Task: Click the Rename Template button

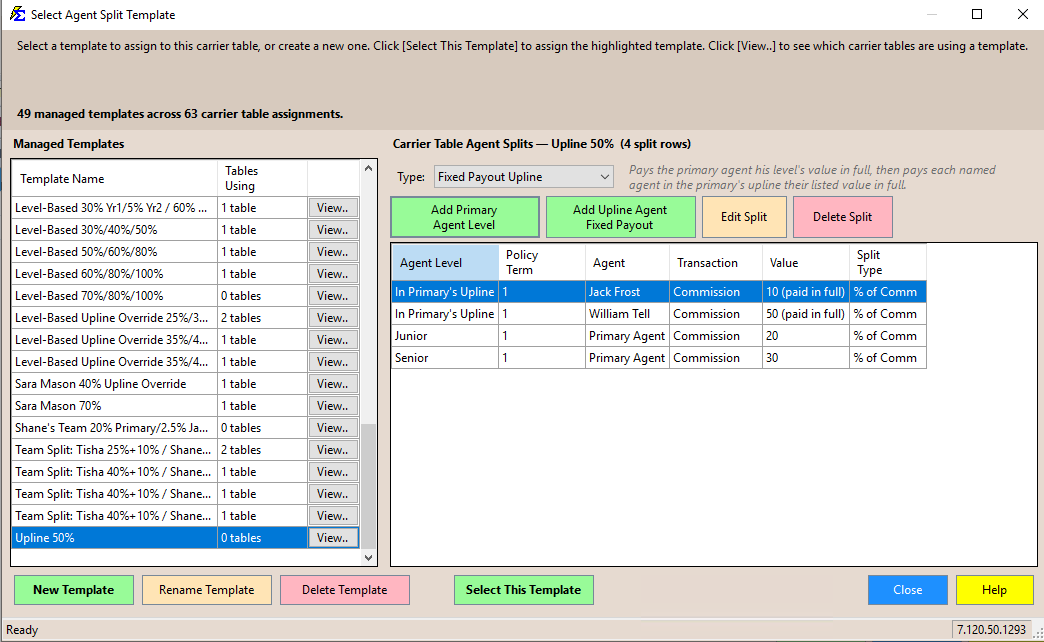Action: (x=207, y=590)
